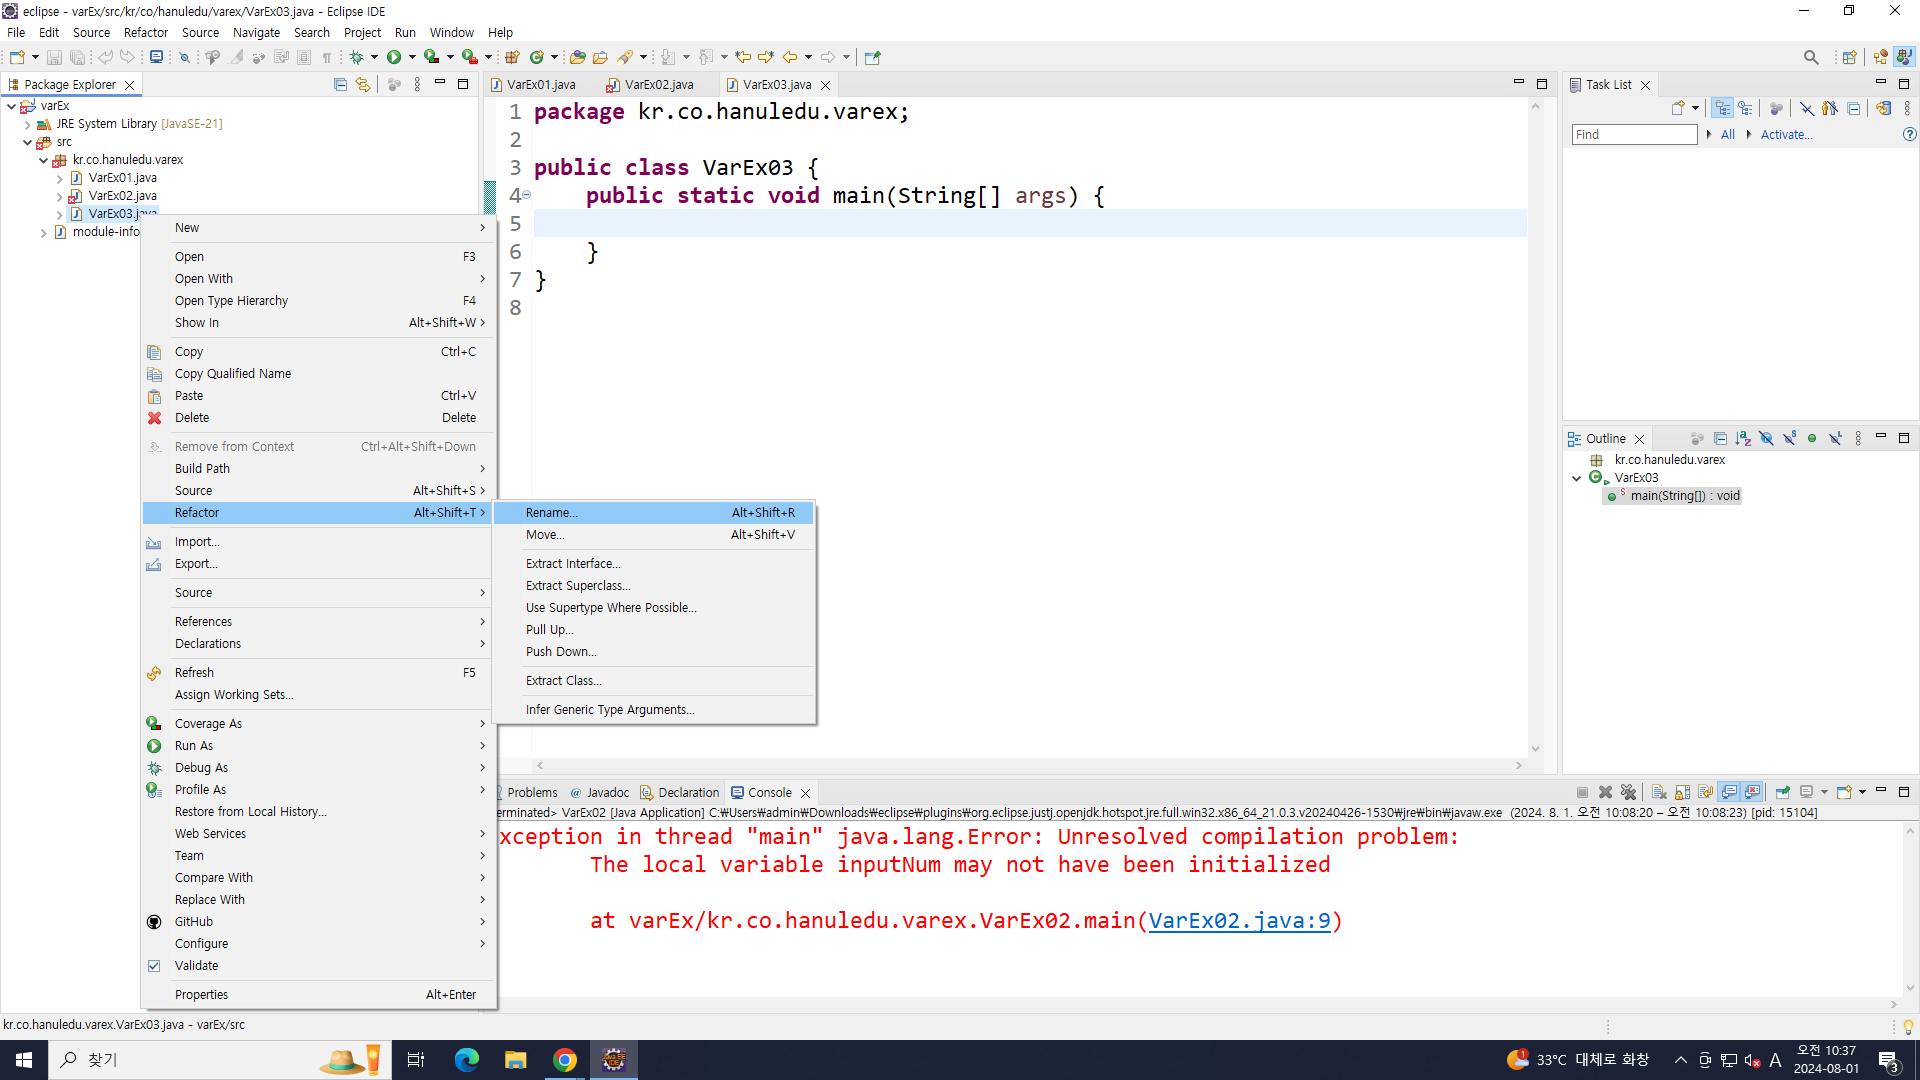Click the Open Type toolbar icon
This screenshot has height=1080, width=1920.
pyautogui.click(x=577, y=57)
